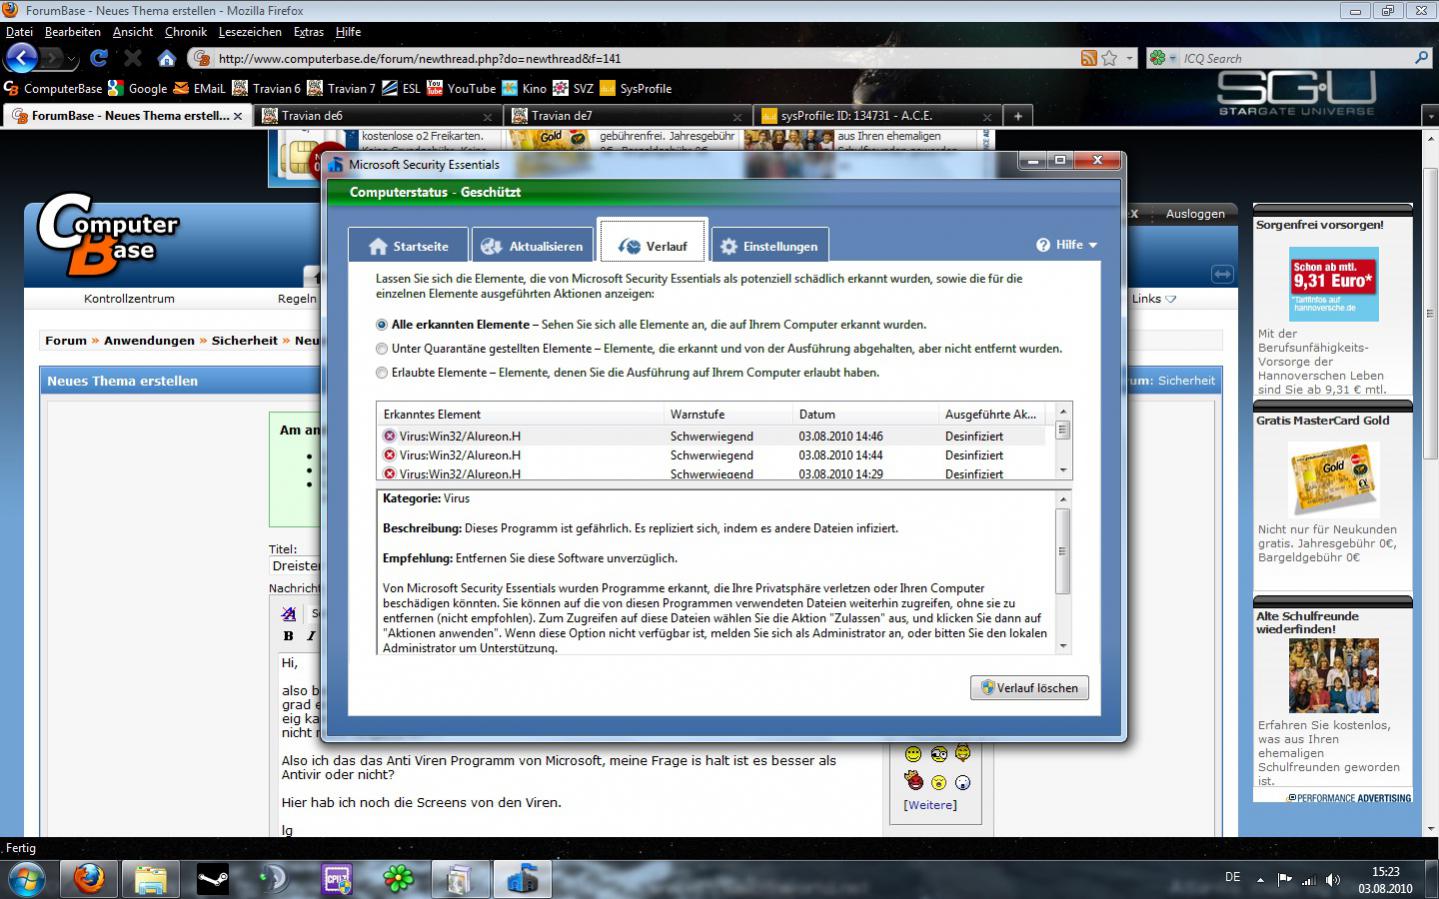Click Ausloggen link
Viewport: 1439px width, 899px height.
[x=1195, y=213]
